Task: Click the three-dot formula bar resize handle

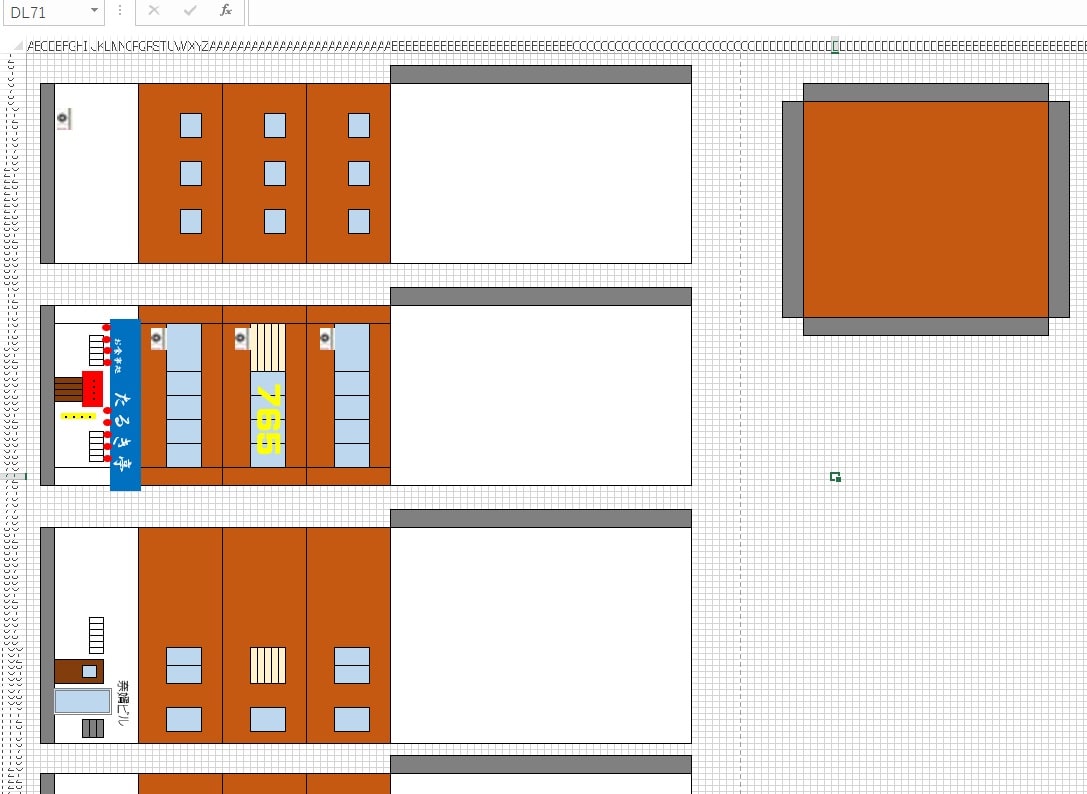Action: (x=120, y=11)
